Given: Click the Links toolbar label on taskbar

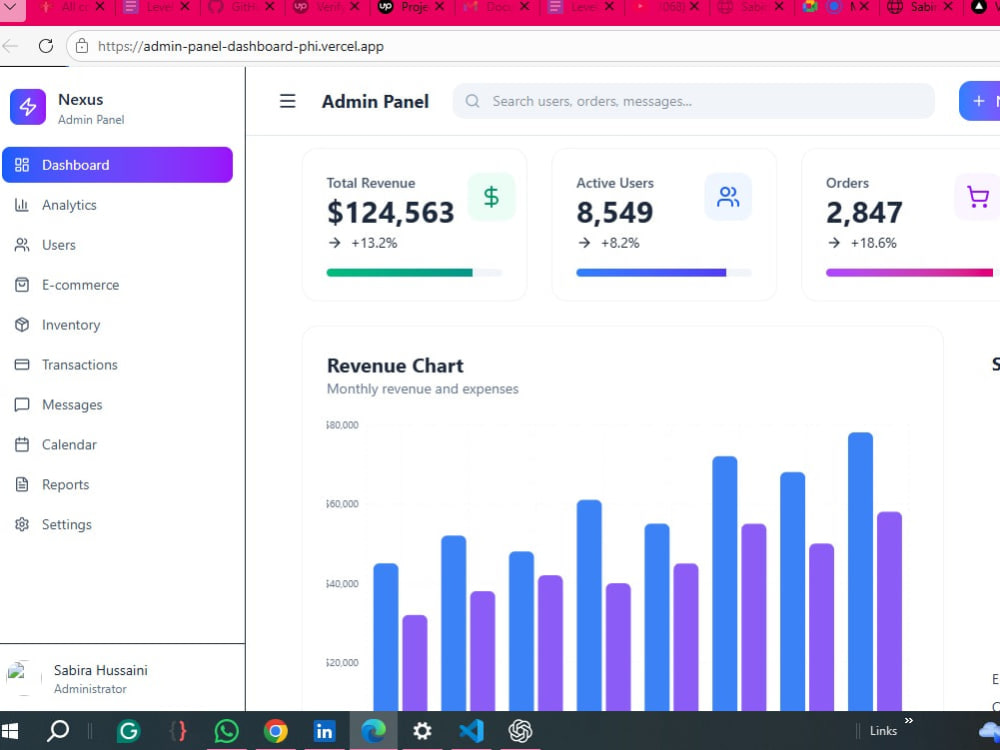Looking at the screenshot, I should [x=883, y=731].
